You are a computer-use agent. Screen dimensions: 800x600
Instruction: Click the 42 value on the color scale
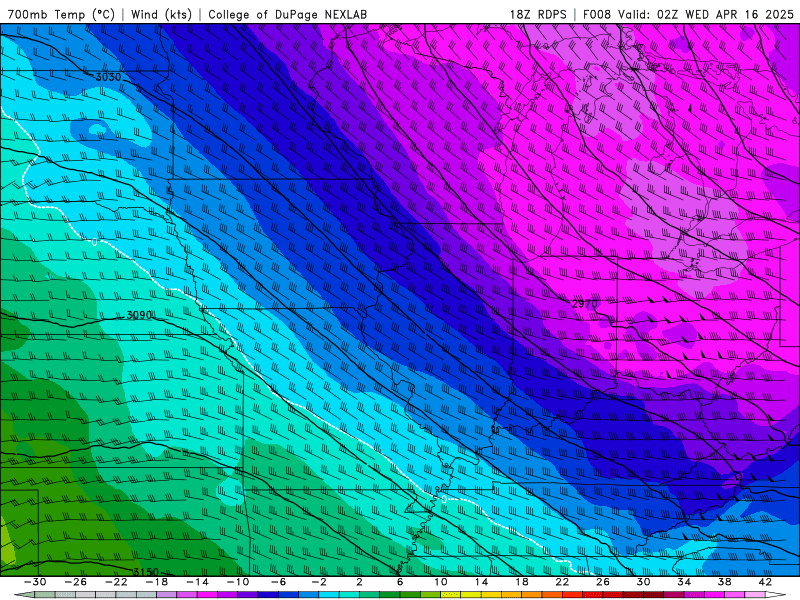[x=765, y=582]
